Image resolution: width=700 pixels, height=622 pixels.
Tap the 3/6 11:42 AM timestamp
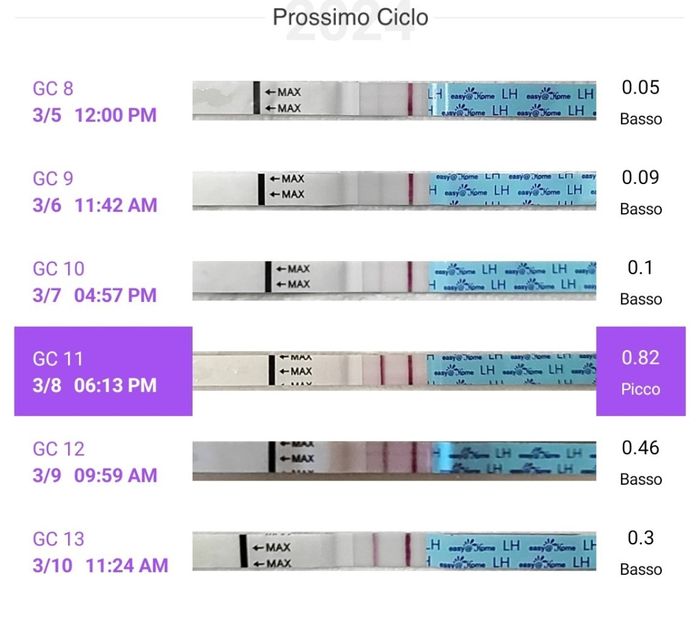pyautogui.click(x=95, y=205)
